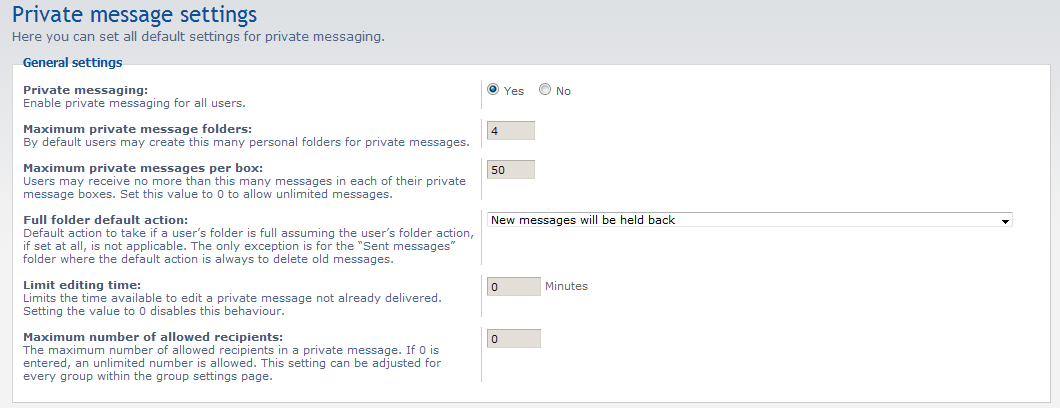Click the arrow on the folder action dropdown
Viewport: 1060px width, 408px height.
(x=1005, y=220)
